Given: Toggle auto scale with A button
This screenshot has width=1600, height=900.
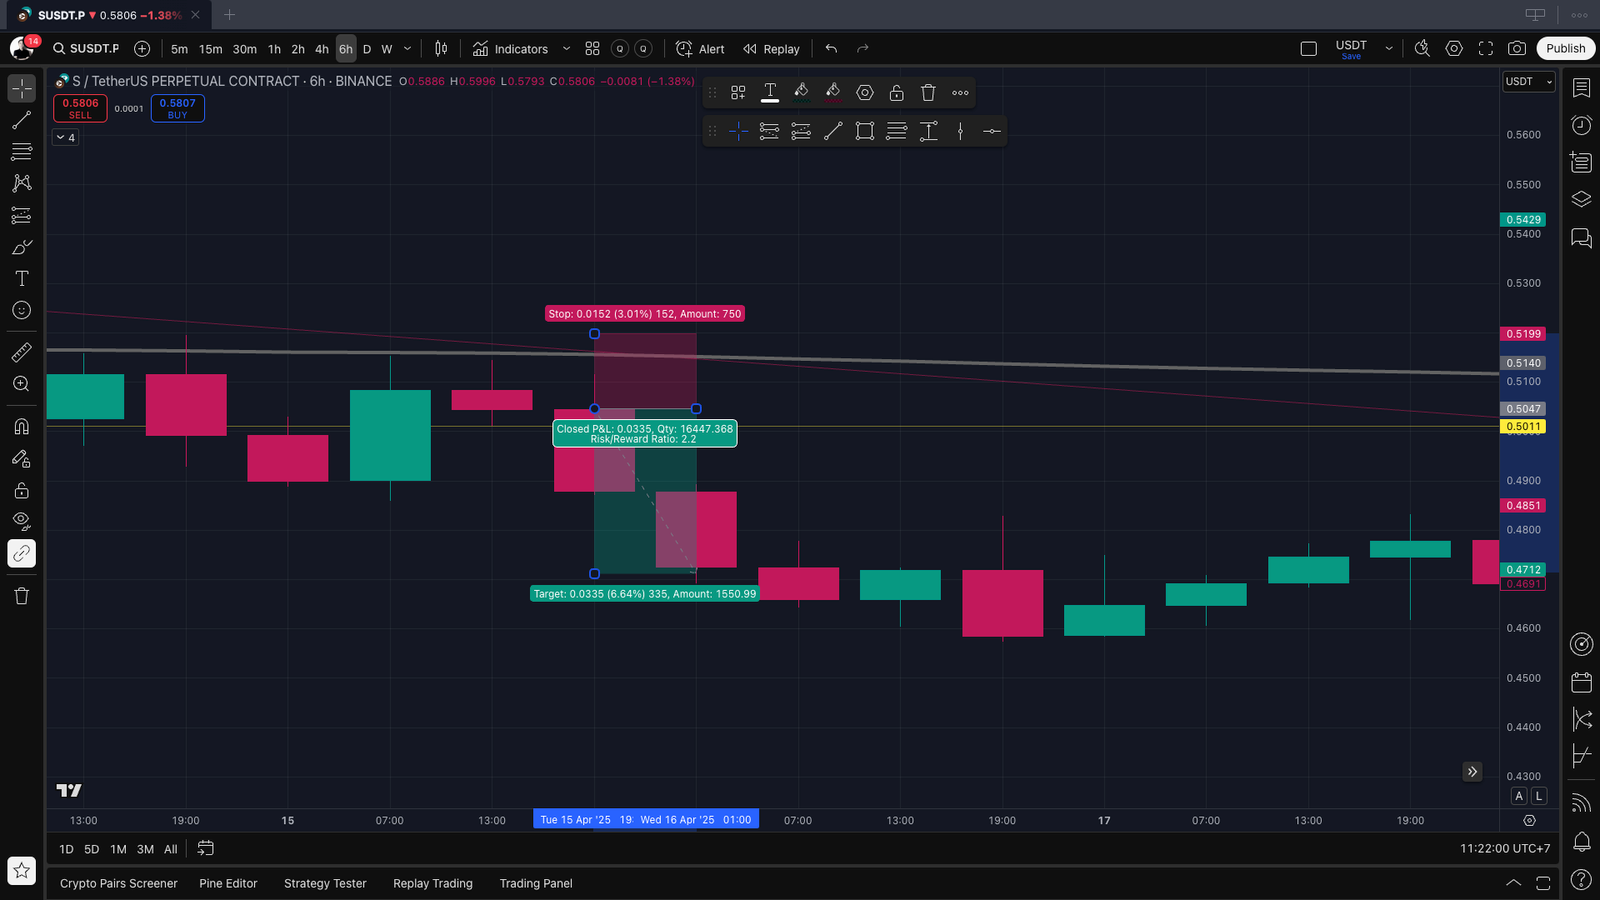Looking at the screenshot, I should click(1519, 796).
